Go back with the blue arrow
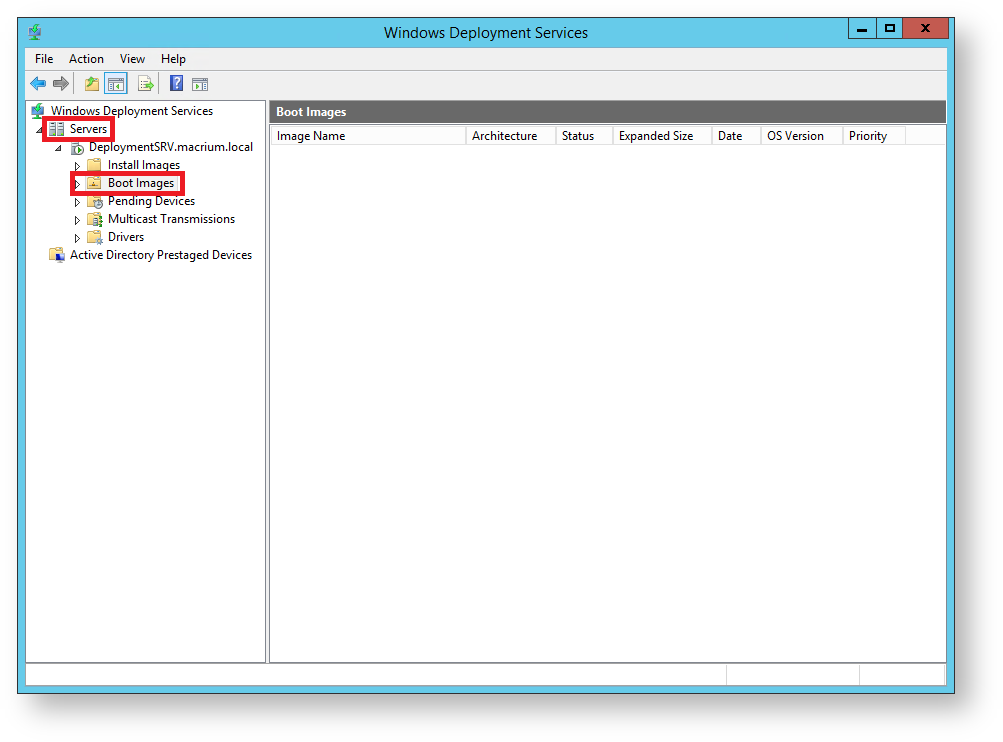Viewport: 1003px width, 742px height. coord(38,83)
